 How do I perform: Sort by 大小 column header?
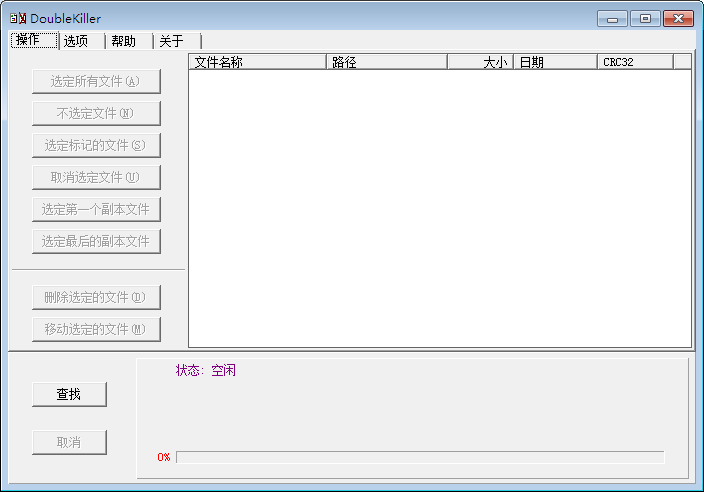(x=480, y=62)
